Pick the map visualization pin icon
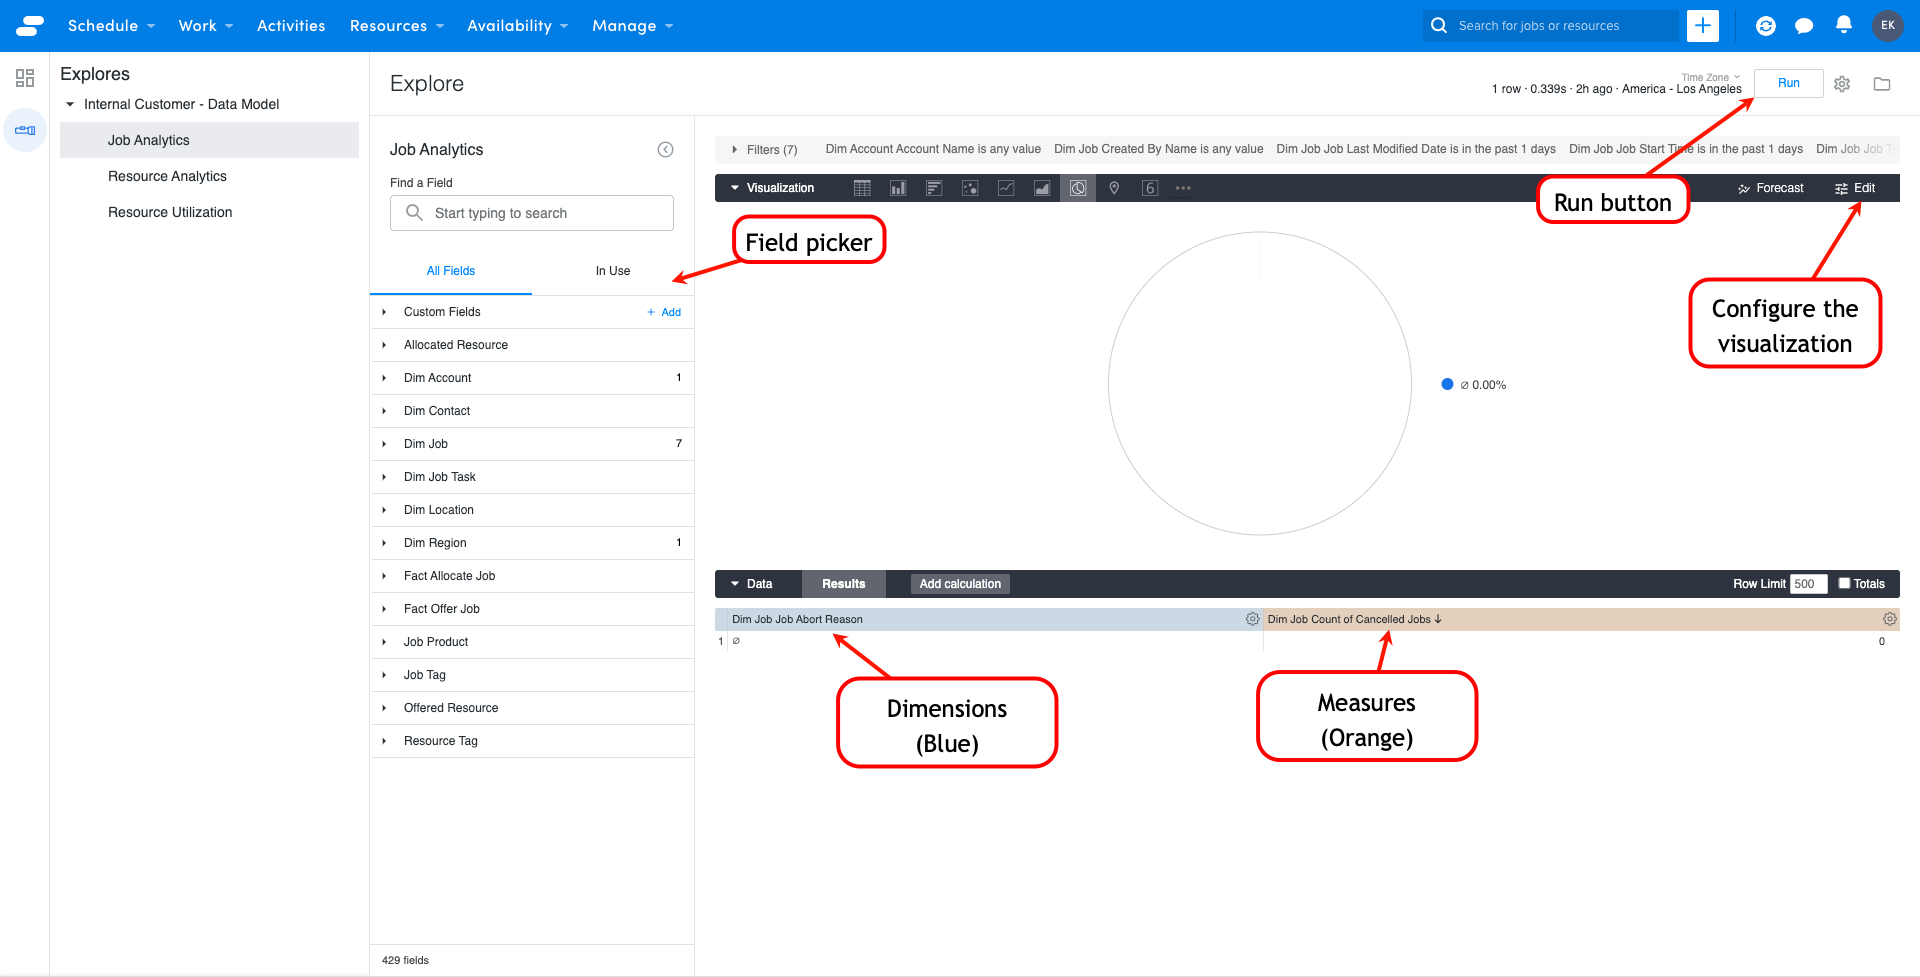 1114,188
